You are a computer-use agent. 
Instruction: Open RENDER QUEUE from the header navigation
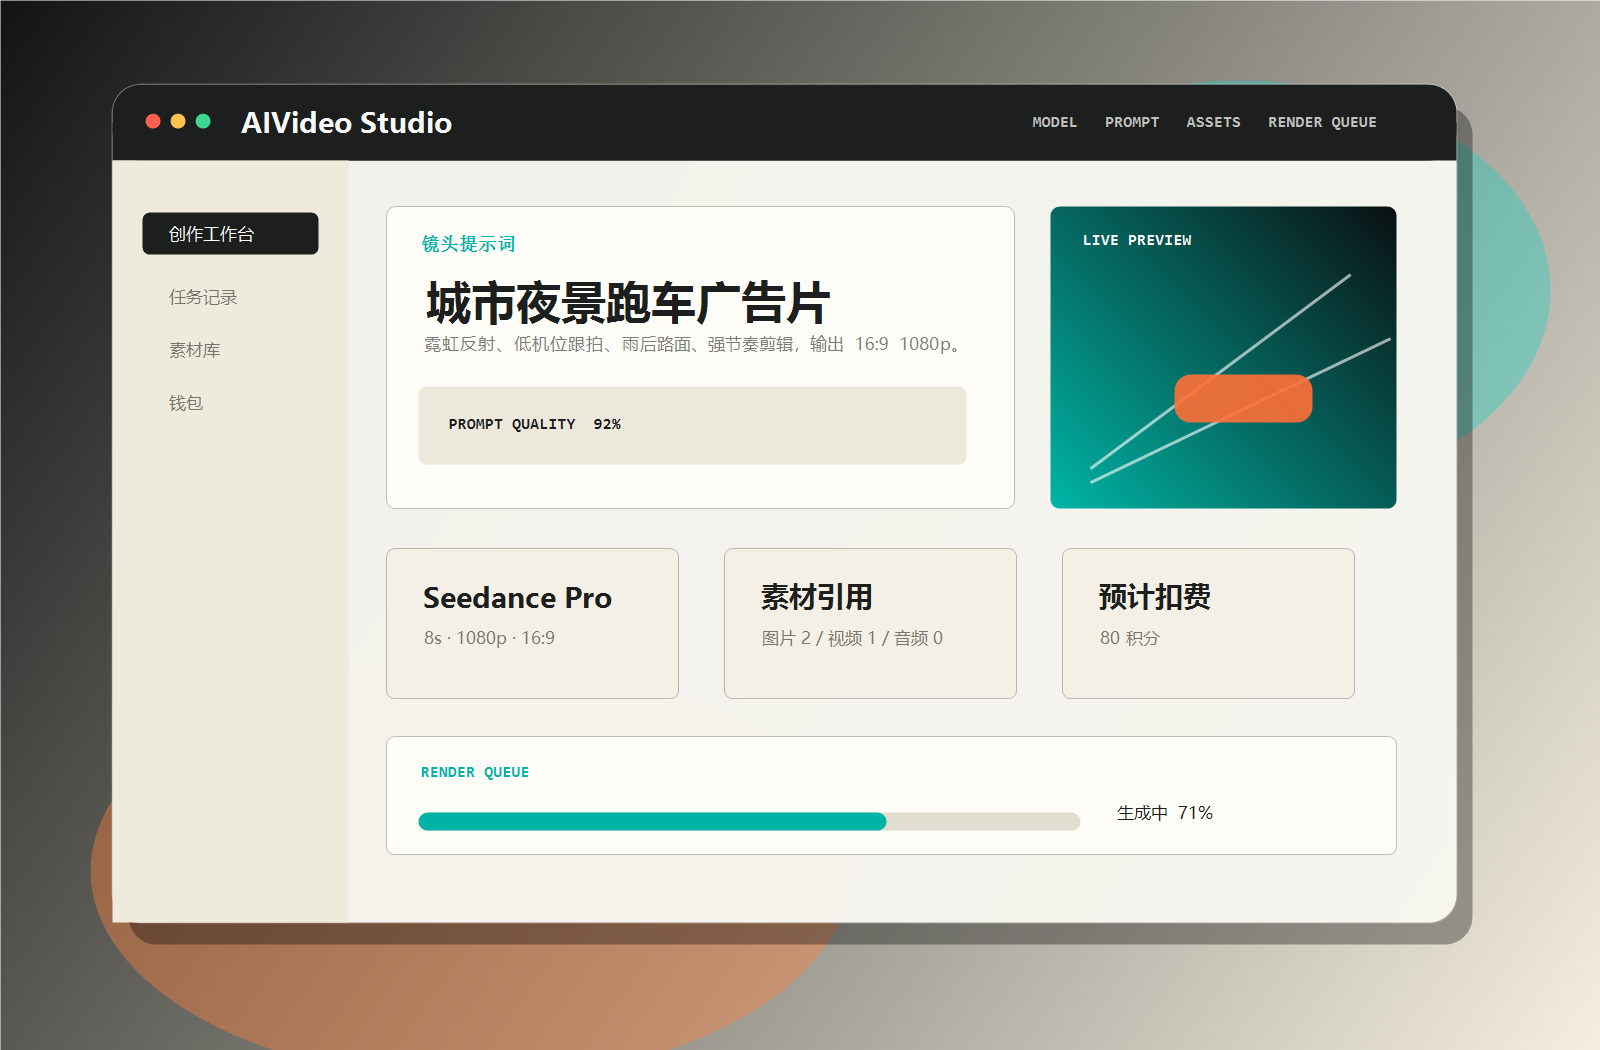1322,122
